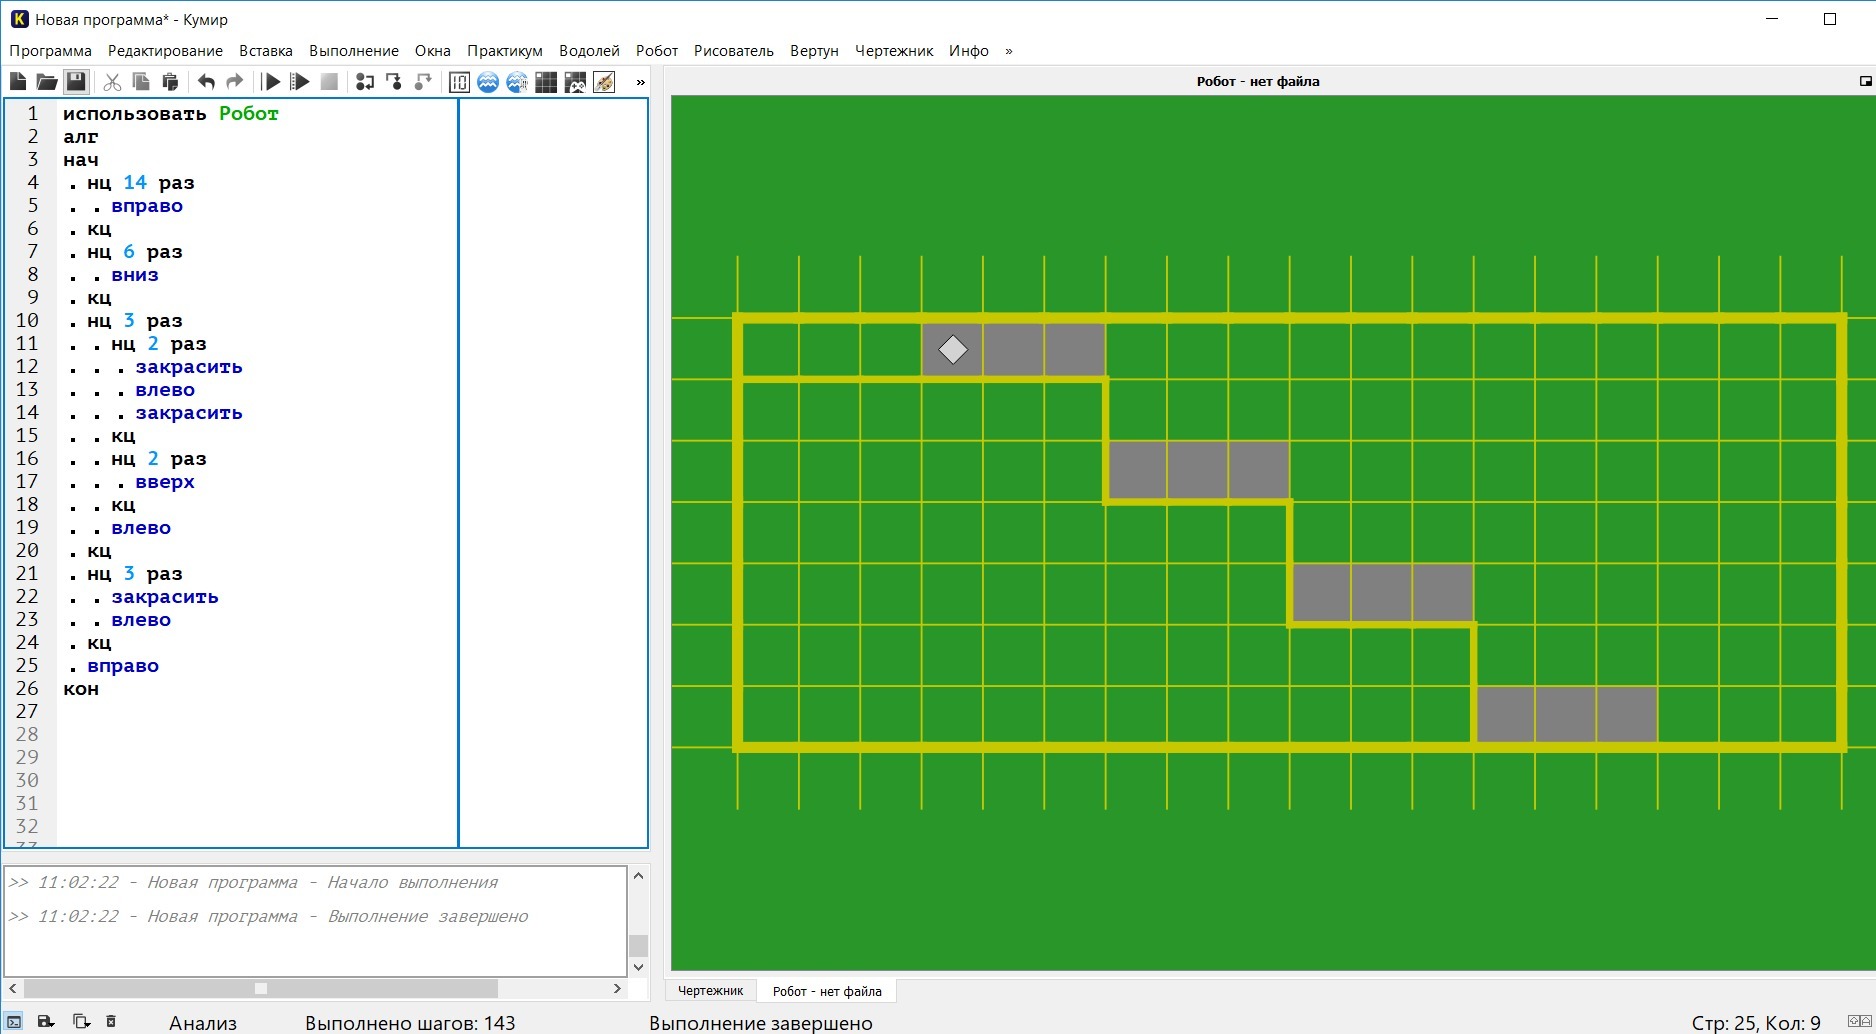Image resolution: width=1876 pixels, height=1034 pixels.
Task: Open the Программа menu
Action: [51, 51]
